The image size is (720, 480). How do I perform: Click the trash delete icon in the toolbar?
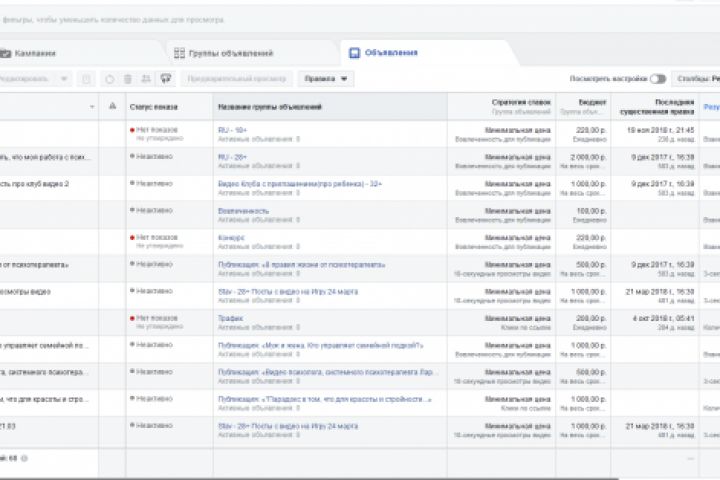click(x=129, y=78)
